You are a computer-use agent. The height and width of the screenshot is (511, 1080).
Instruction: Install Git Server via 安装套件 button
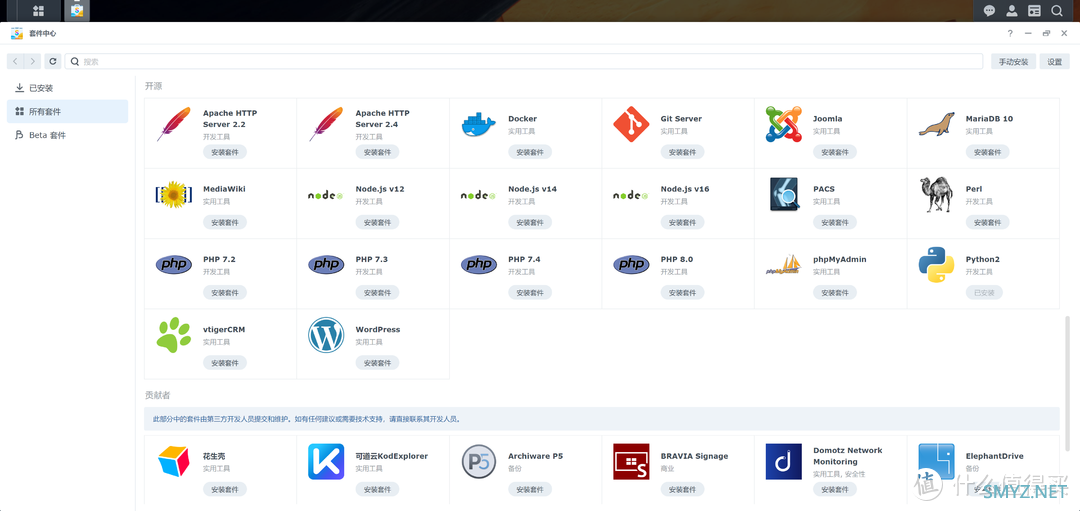coord(682,152)
